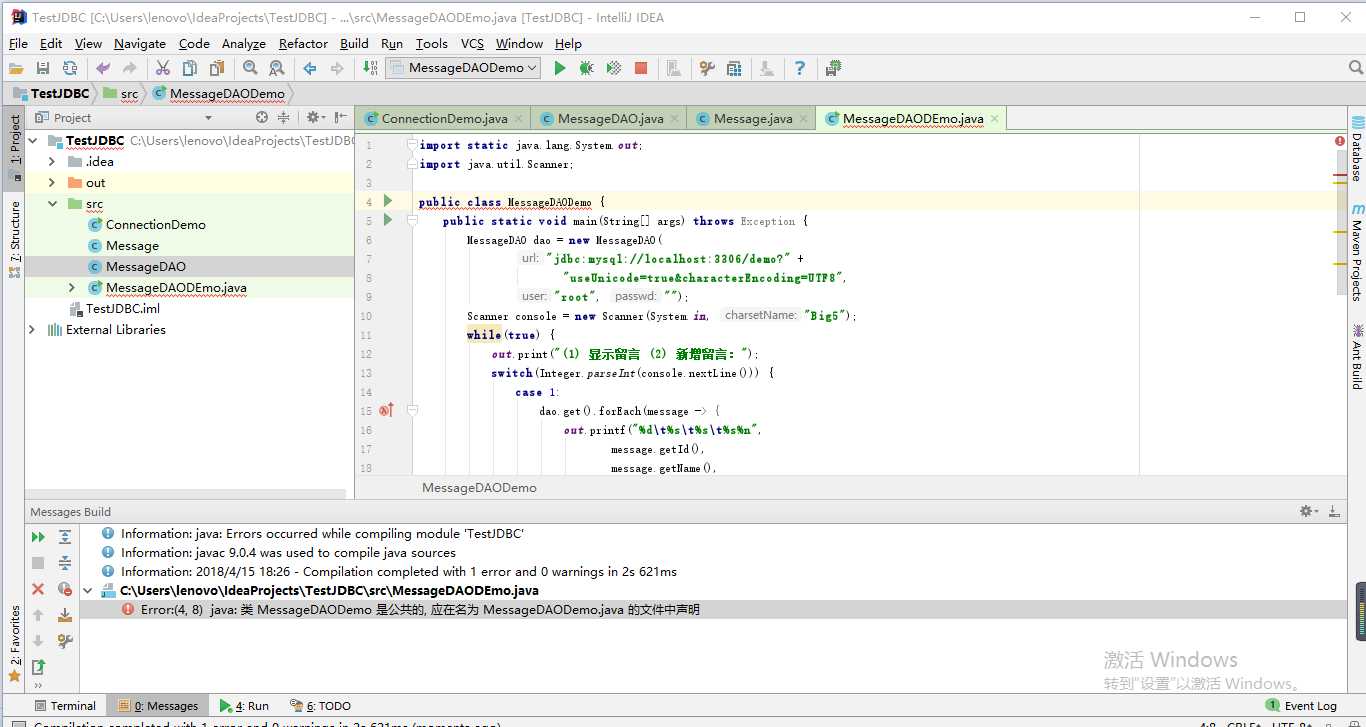The image size is (1366, 727).
Task: Open the 4: Run tool window
Action: [x=245, y=705]
